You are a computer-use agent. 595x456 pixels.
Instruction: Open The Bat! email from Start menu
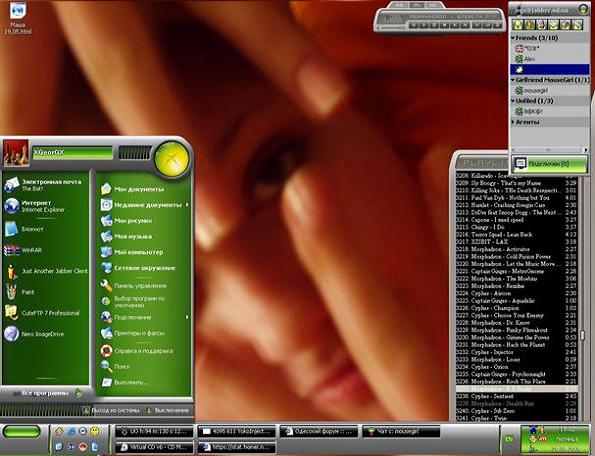(45, 185)
